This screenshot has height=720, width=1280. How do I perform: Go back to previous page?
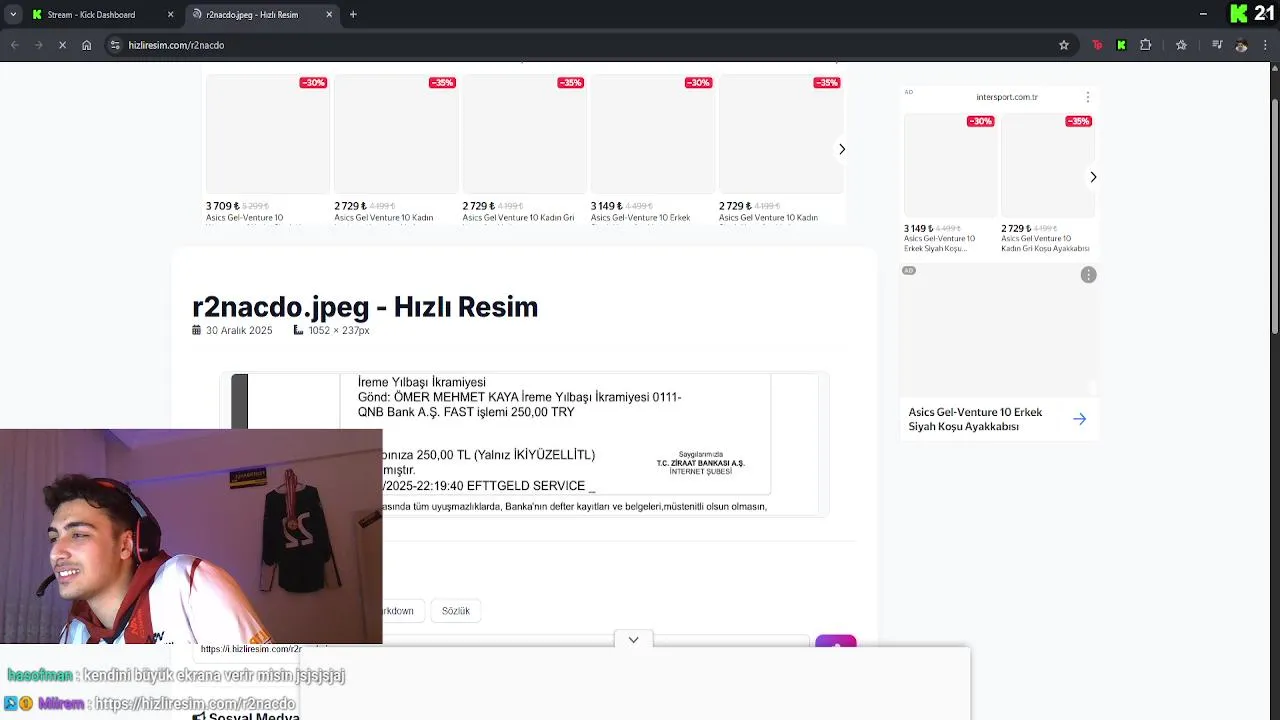tap(14, 45)
